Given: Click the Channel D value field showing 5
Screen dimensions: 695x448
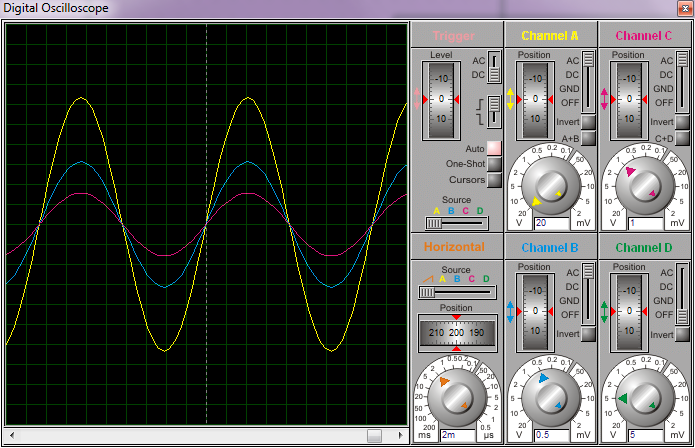Looking at the screenshot, I should coord(645,435).
